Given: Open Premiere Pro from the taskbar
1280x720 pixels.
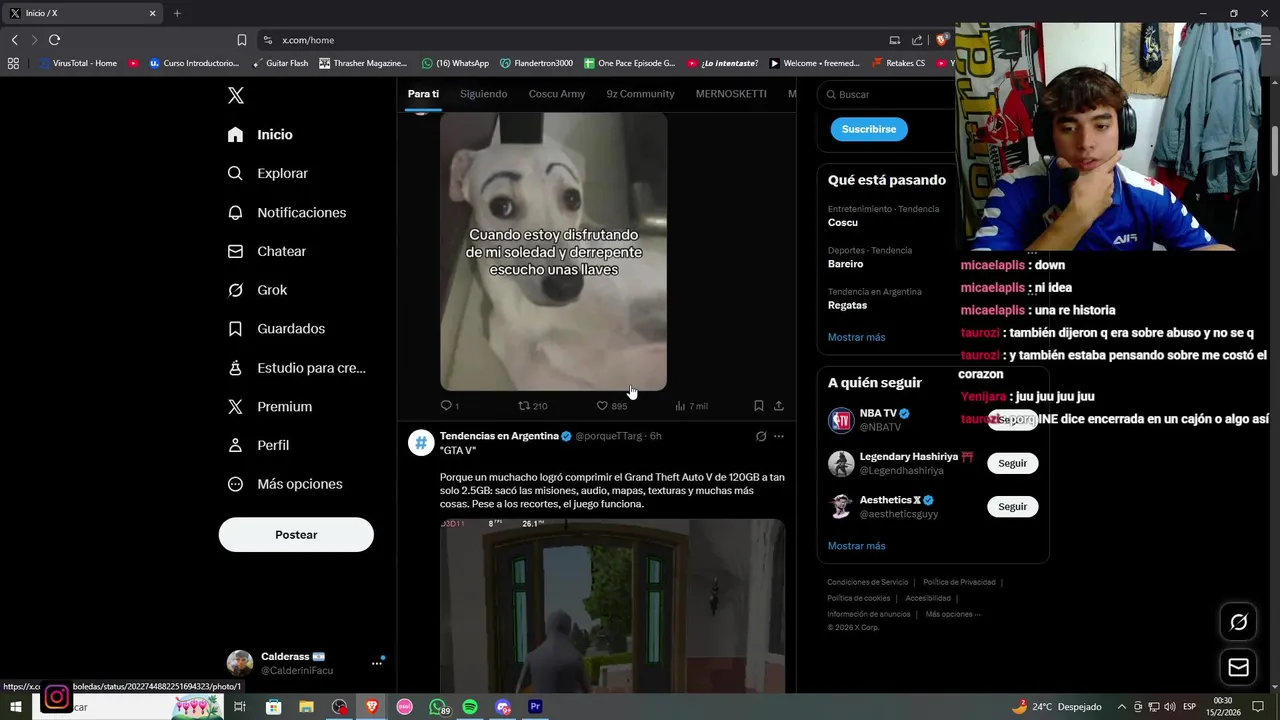Looking at the screenshot, I should coord(535,707).
